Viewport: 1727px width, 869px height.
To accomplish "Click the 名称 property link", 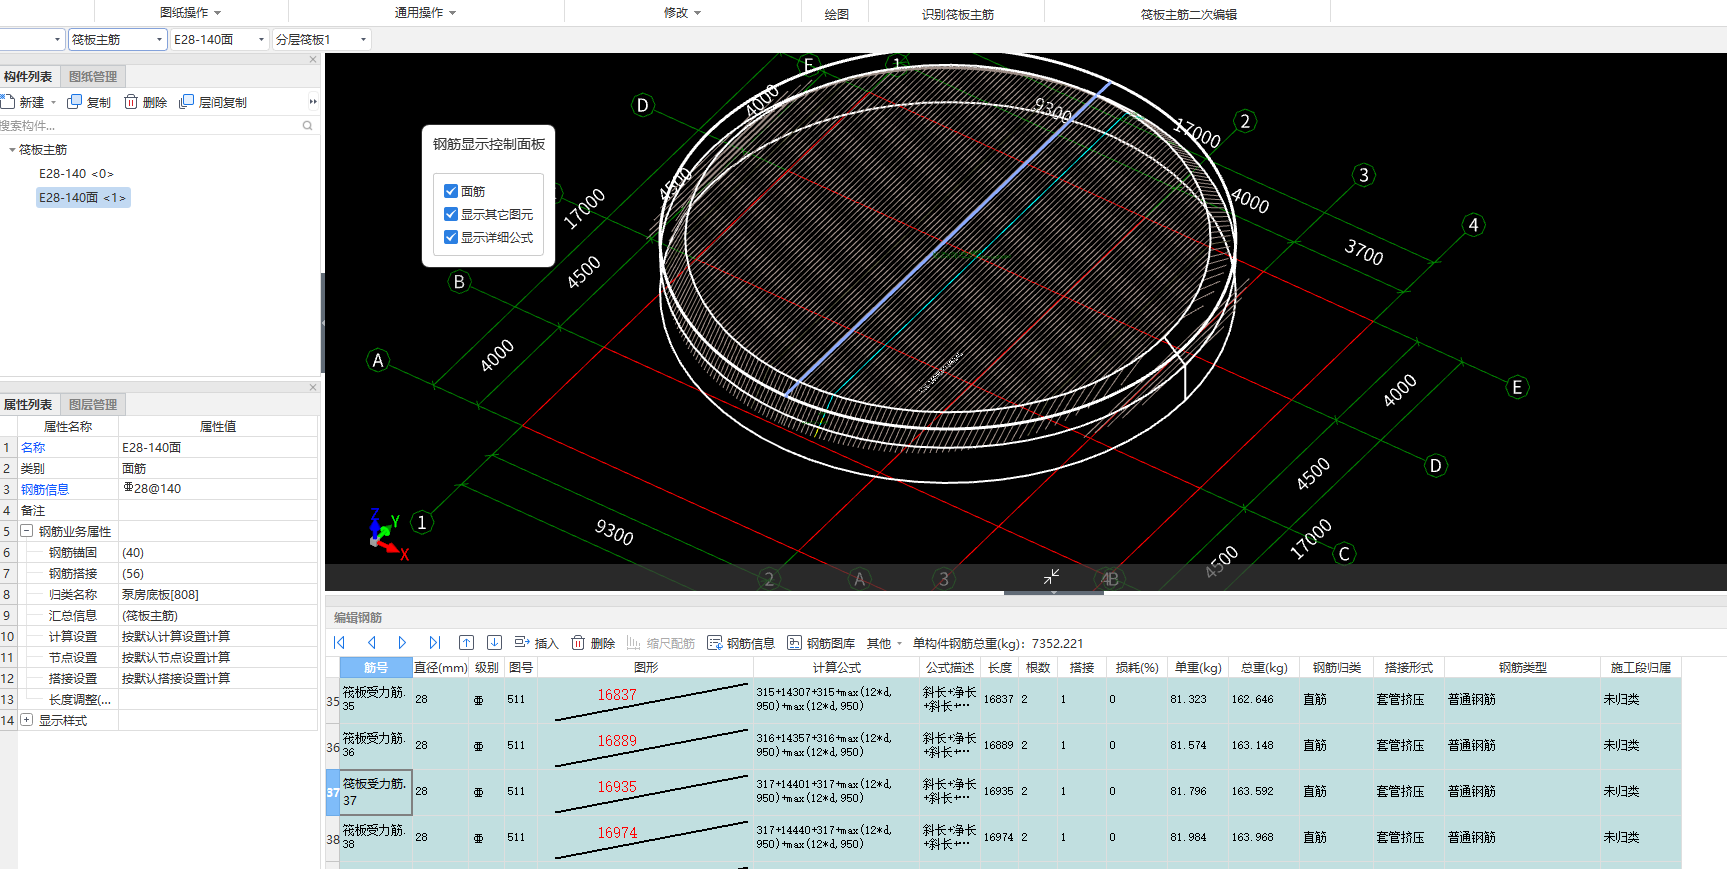I will point(33,447).
